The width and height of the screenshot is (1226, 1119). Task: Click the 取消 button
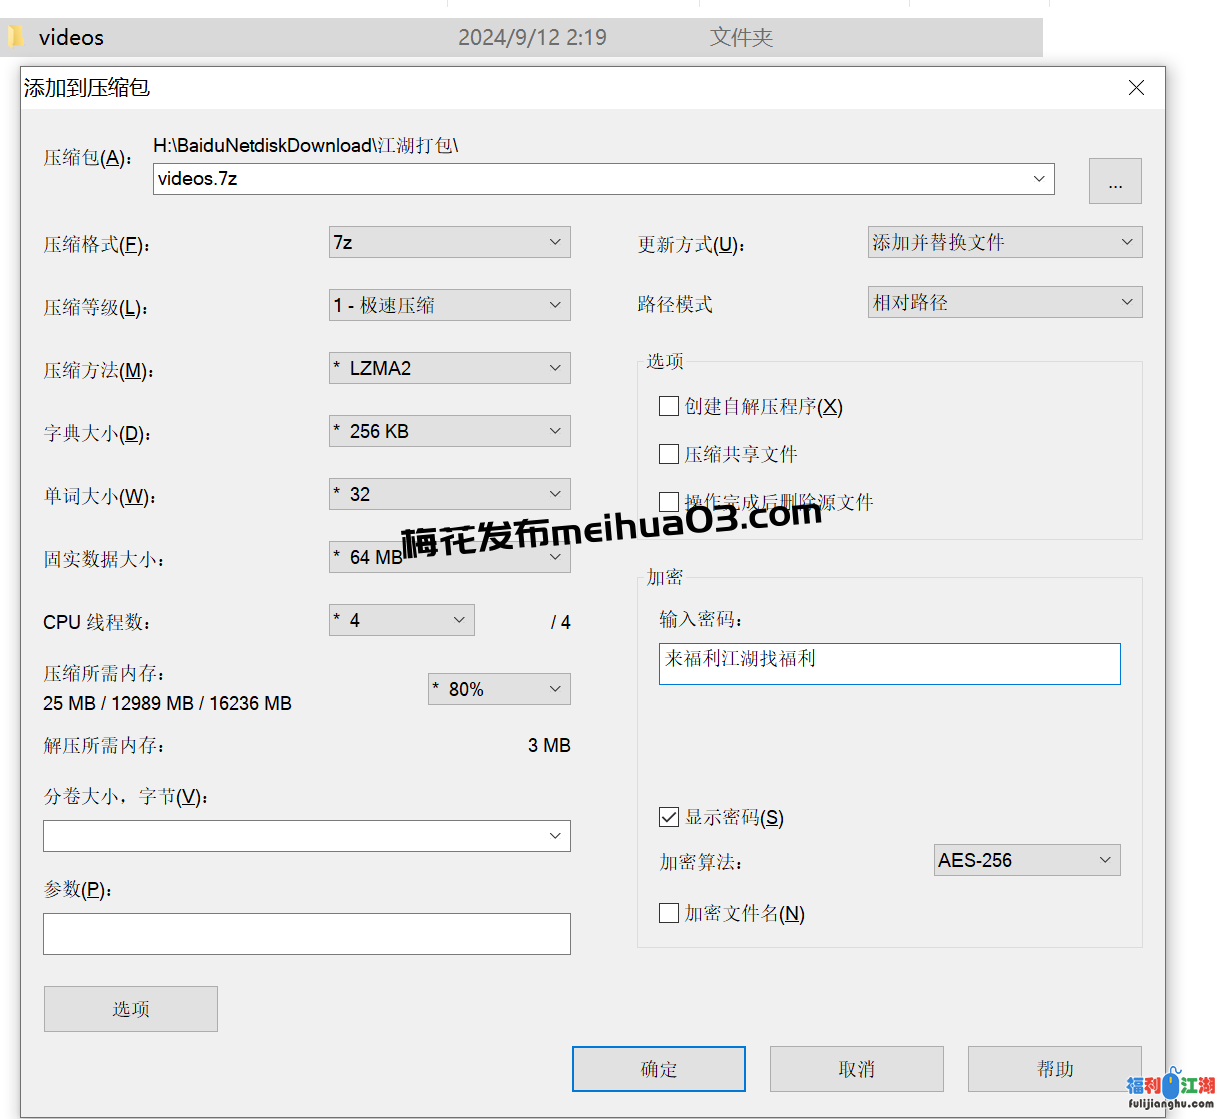tap(857, 1069)
